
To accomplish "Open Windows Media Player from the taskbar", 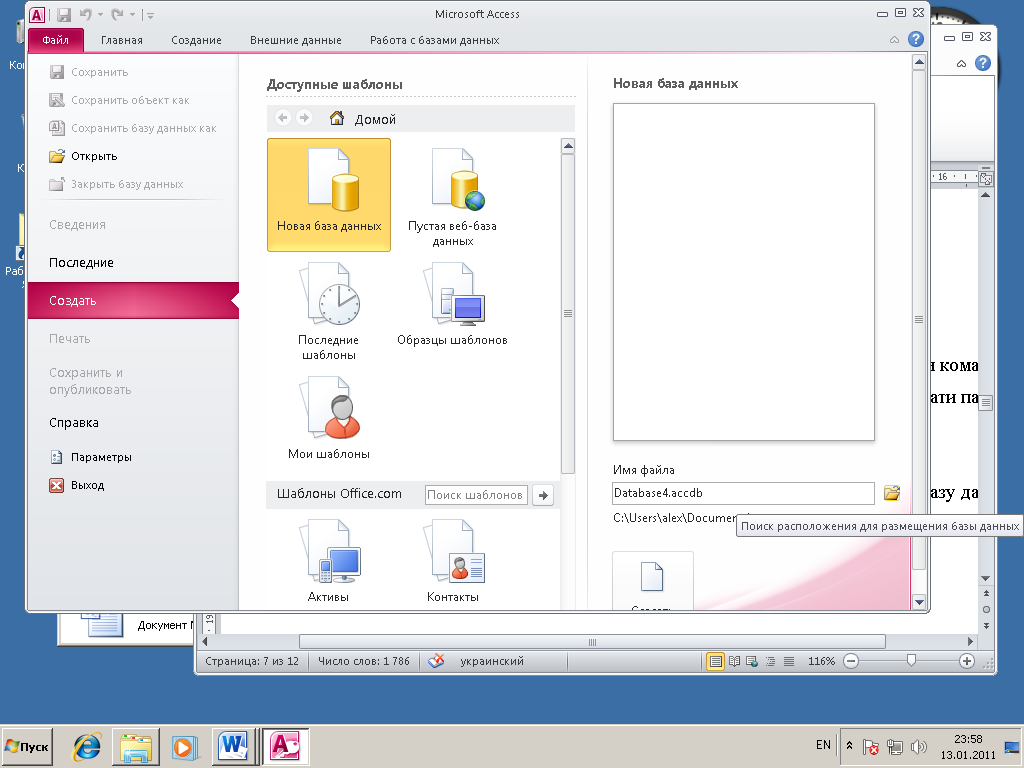I will pyautogui.click(x=185, y=746).
